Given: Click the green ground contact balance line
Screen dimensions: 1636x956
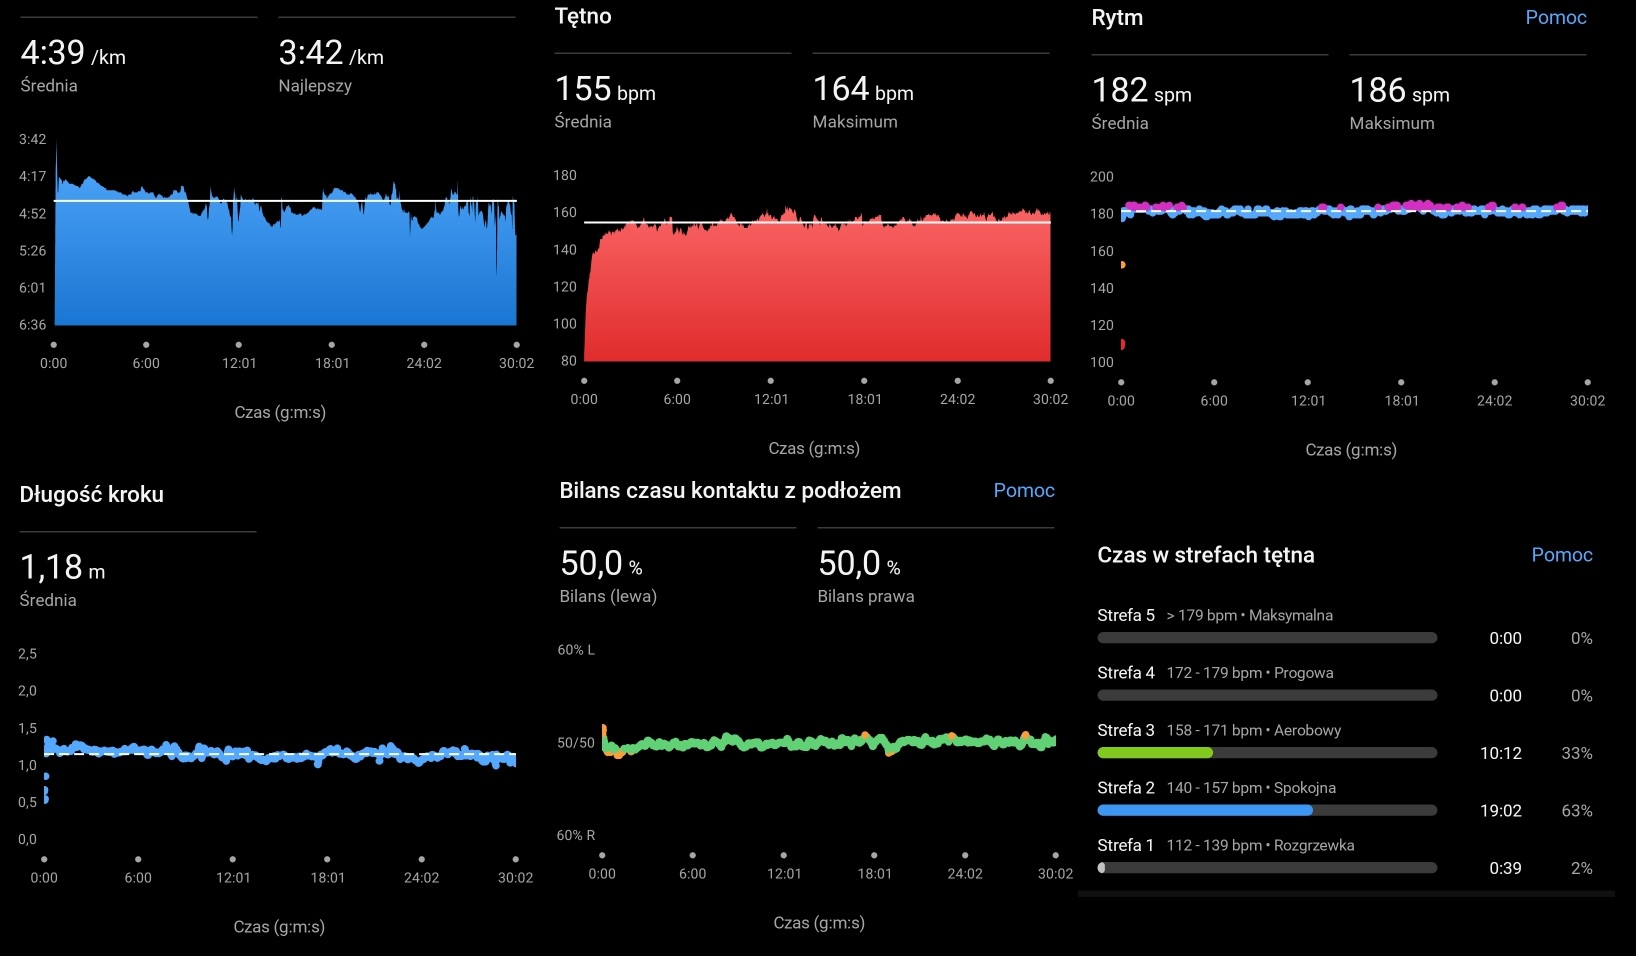Looking at the screenshot, I should click(x=830, y=742).
